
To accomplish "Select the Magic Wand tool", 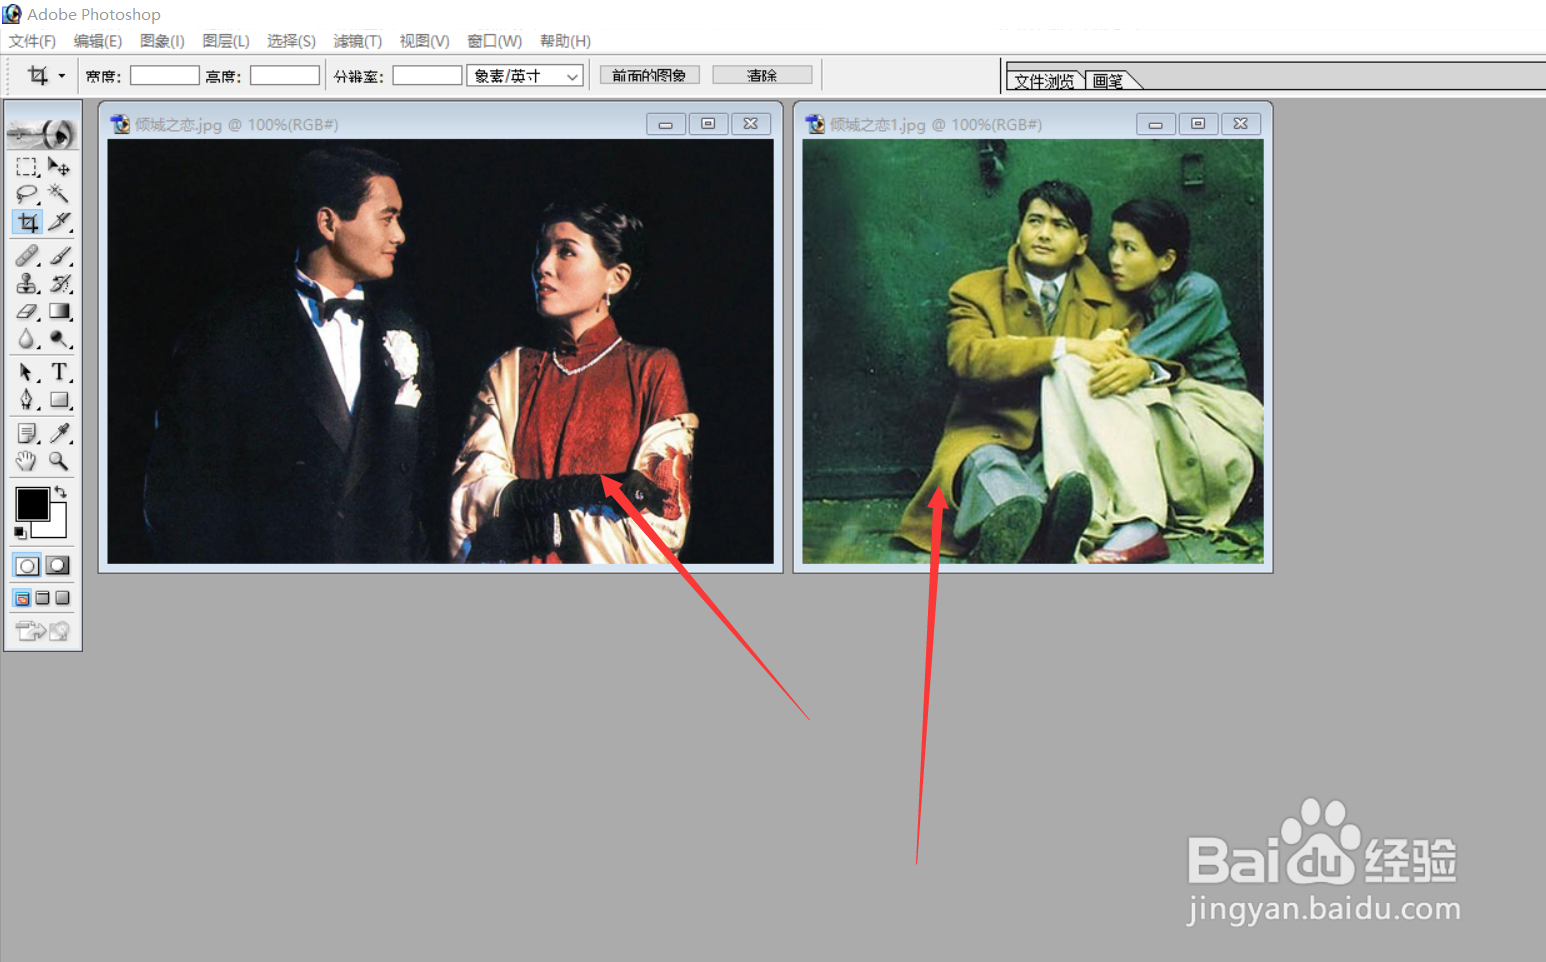I will coord(59,194).
